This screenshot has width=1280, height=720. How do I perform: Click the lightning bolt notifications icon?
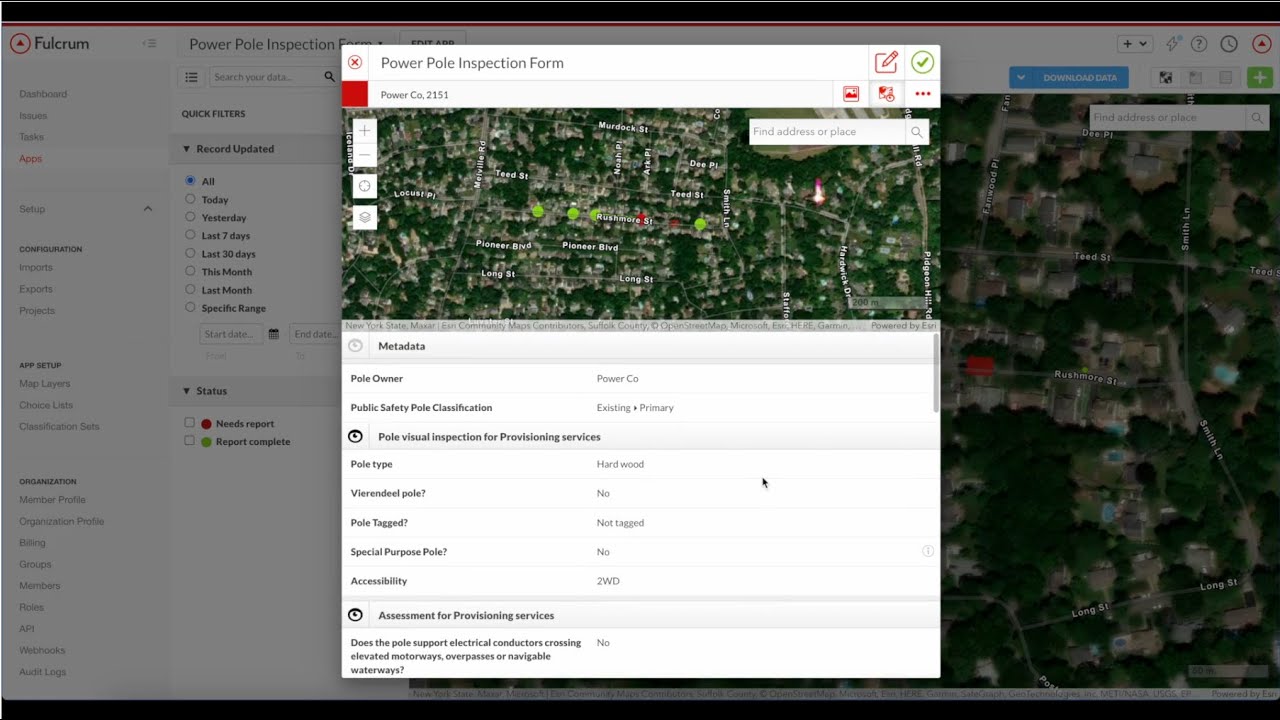(x=1172, y=44)
